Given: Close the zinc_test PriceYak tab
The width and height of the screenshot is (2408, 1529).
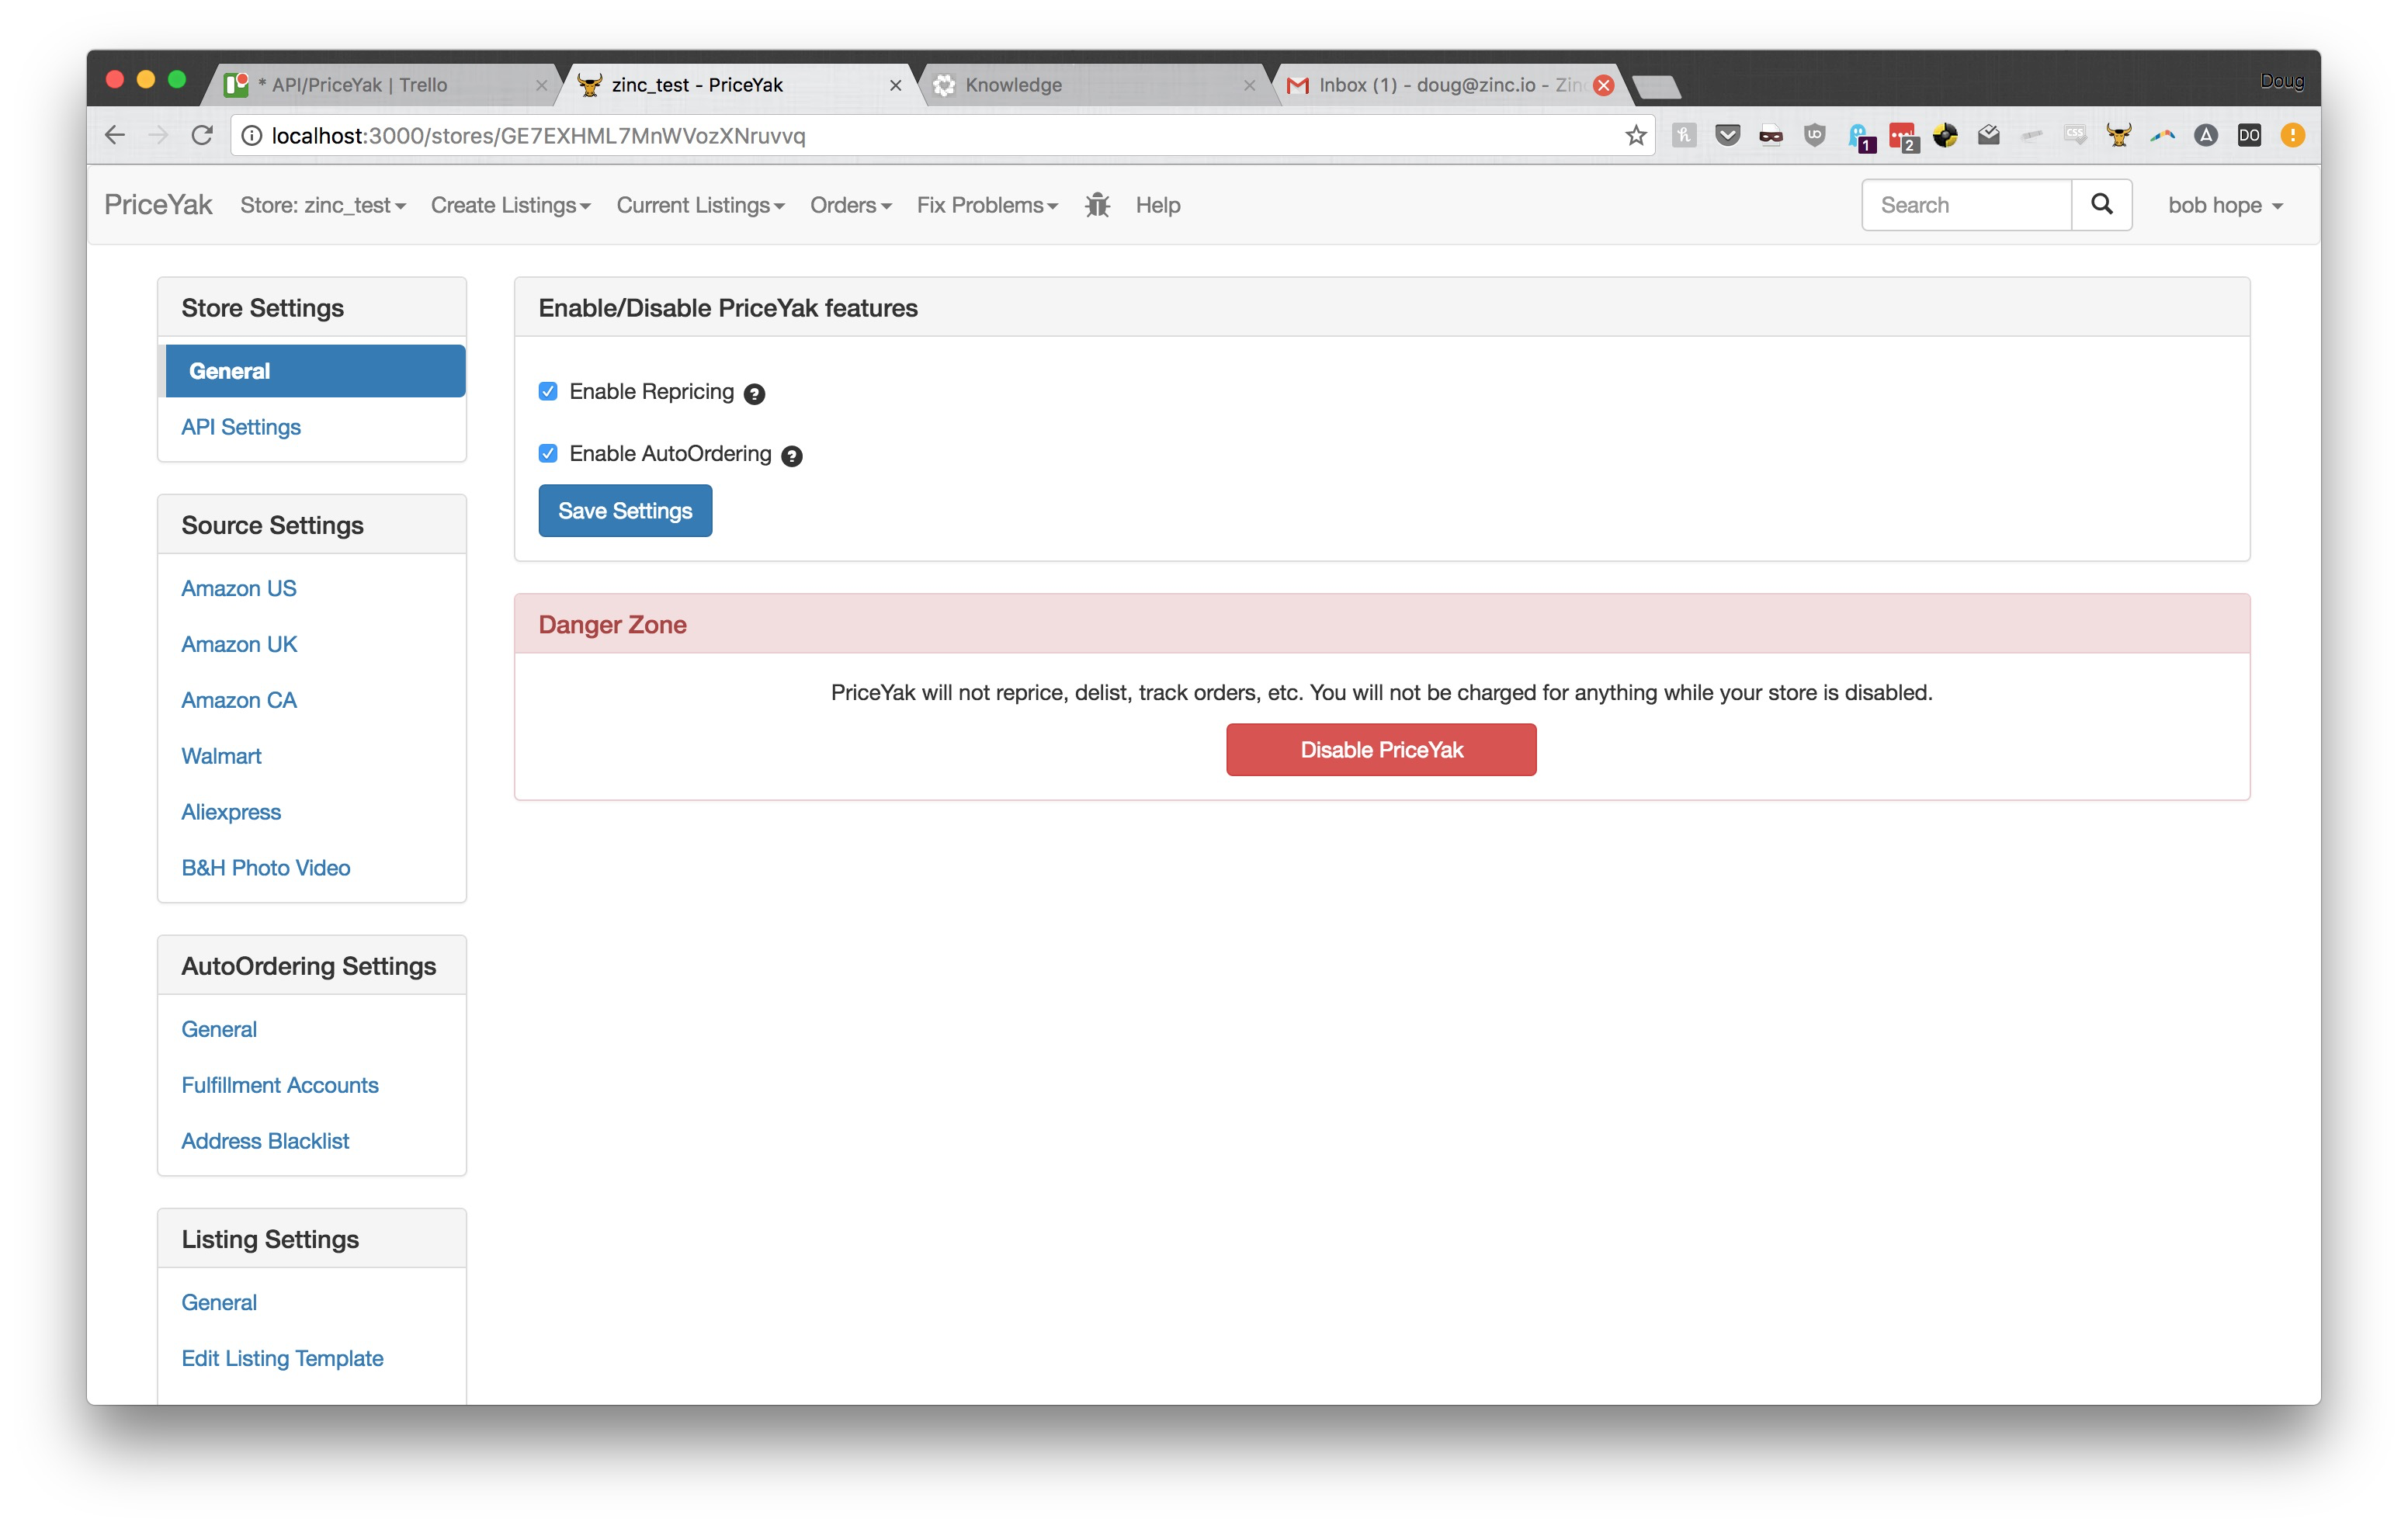Looking at the screenshot, I should (895, 86).
